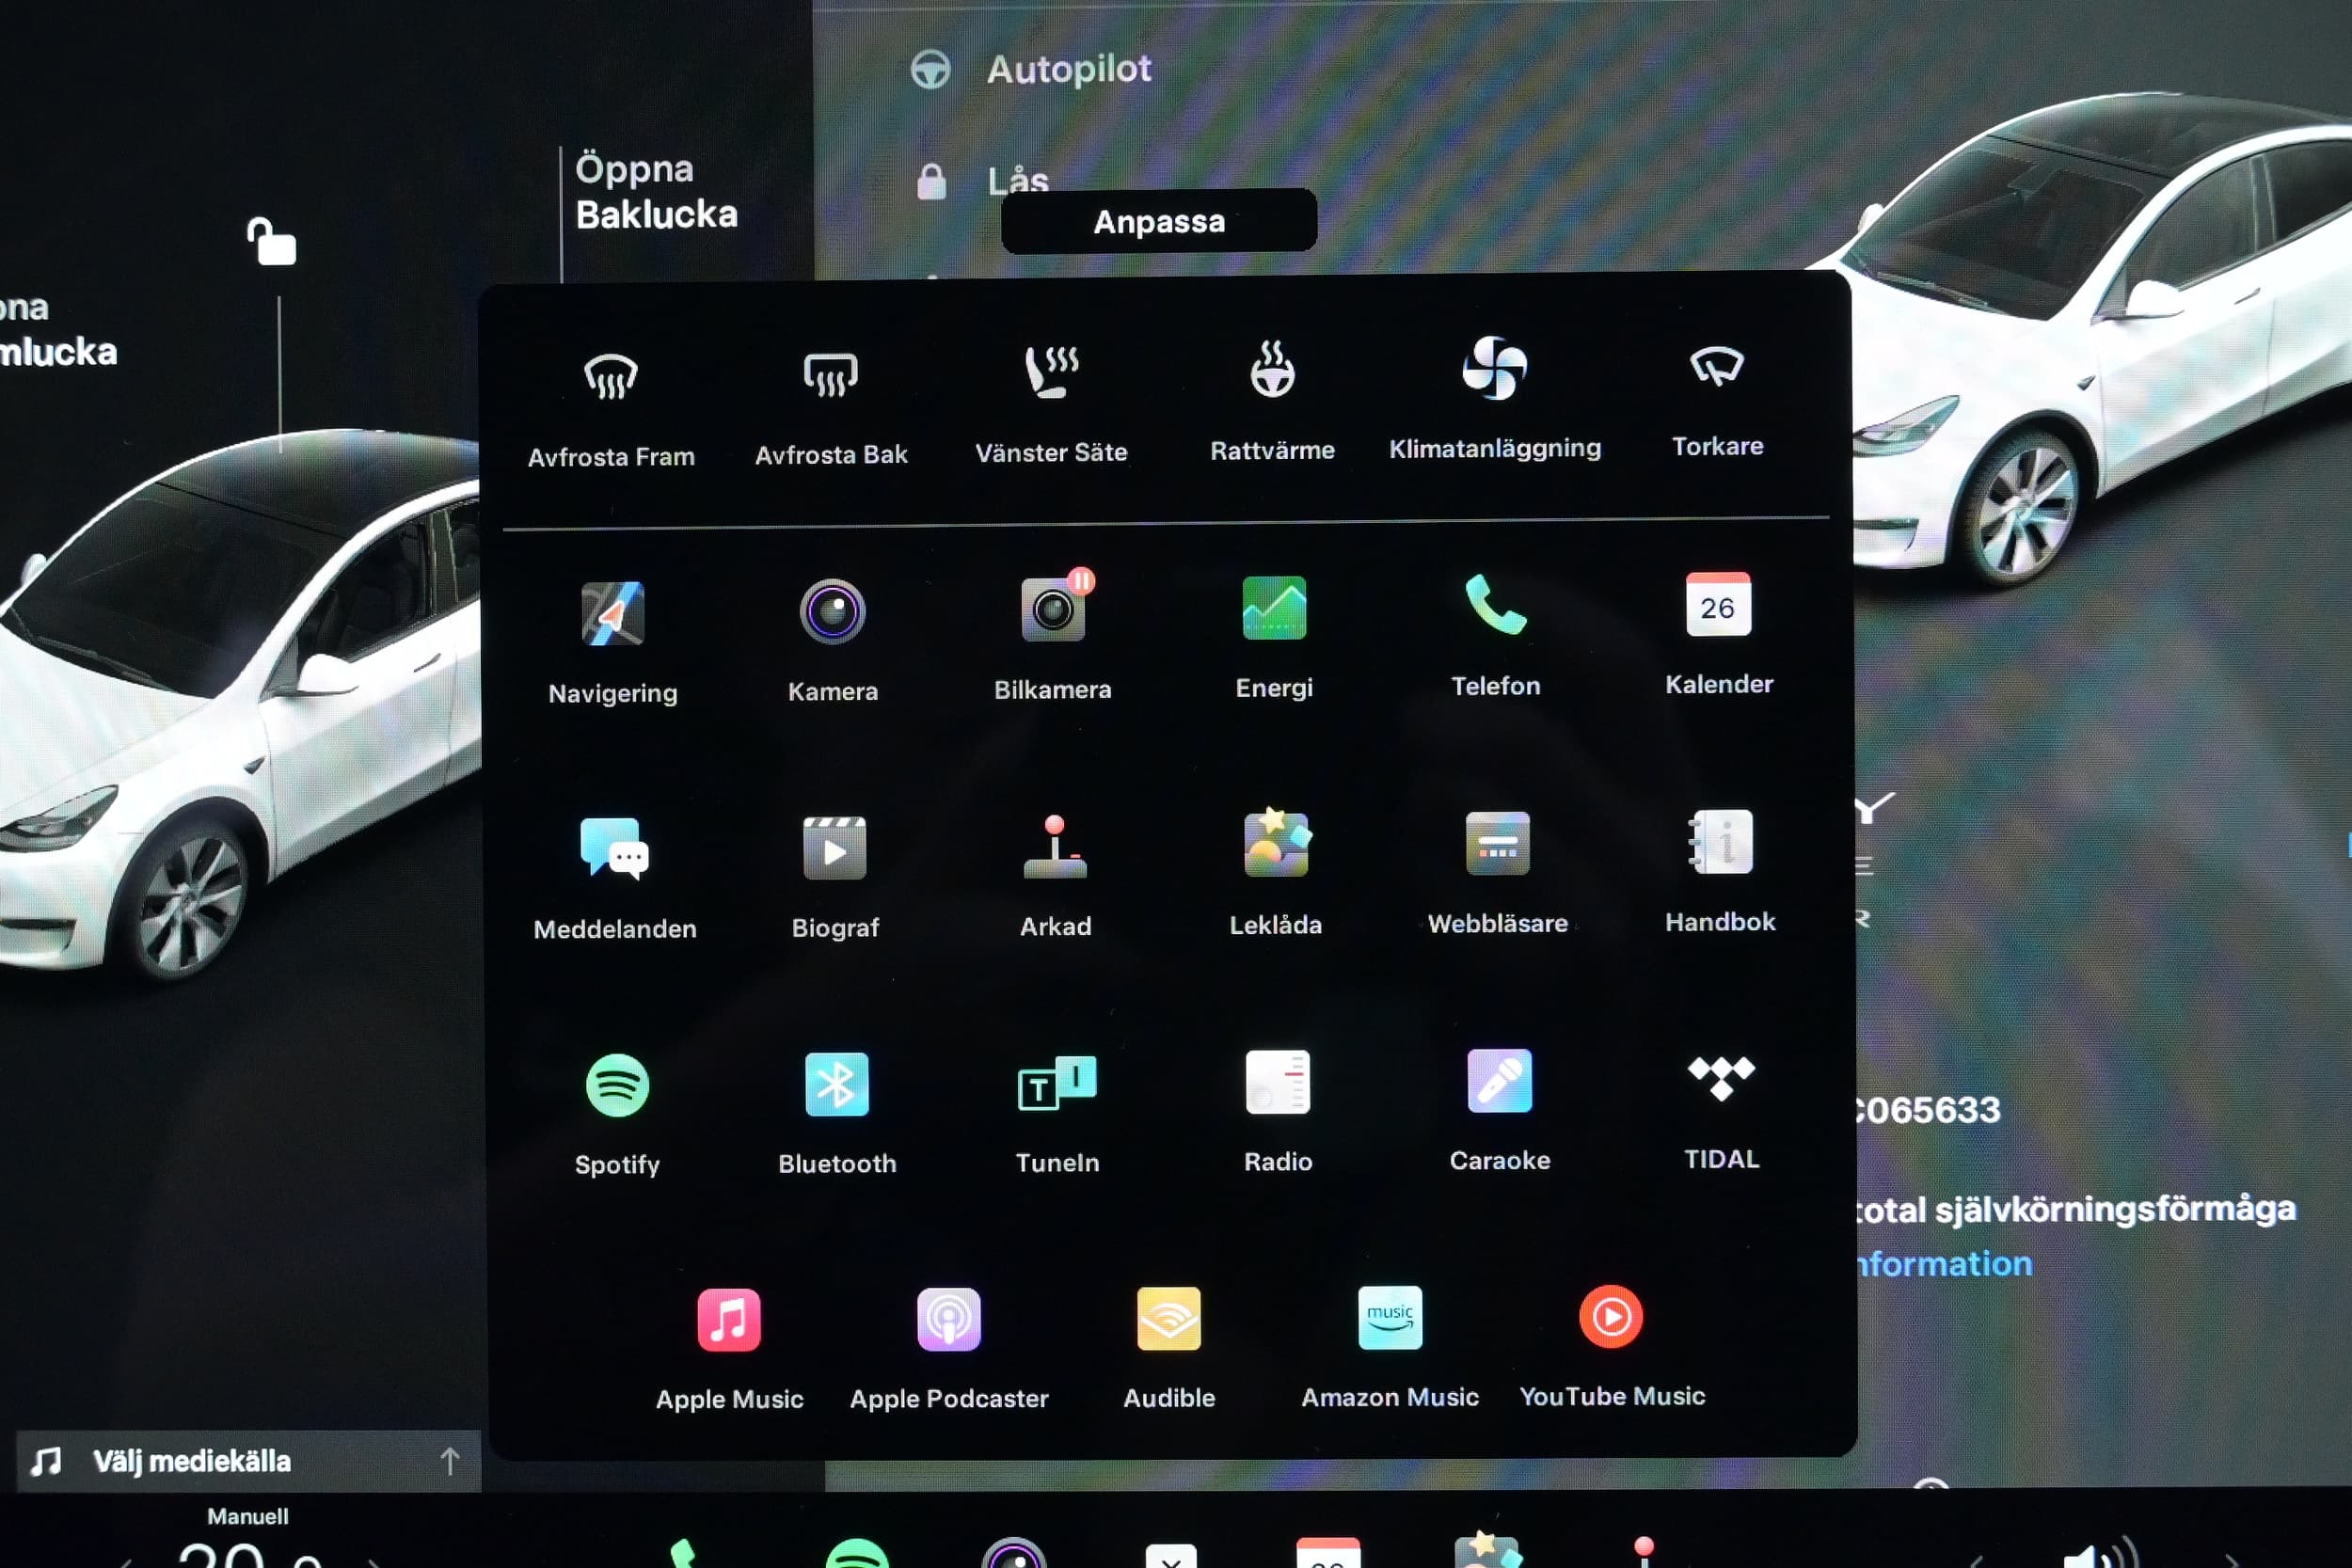Launch Spotify

(x=617, y=1114)
